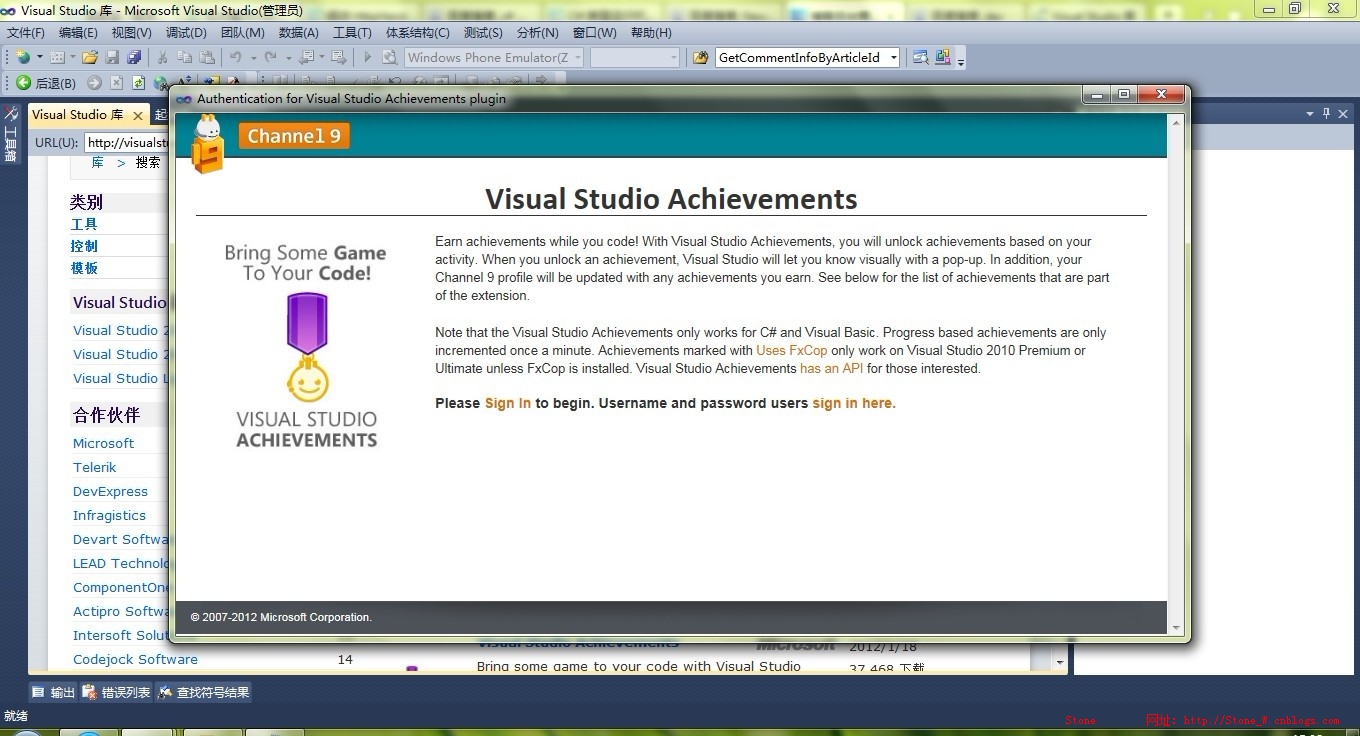Stop page loading with the stop icon
Screen dimensions: 1360x736
(116, 82)
